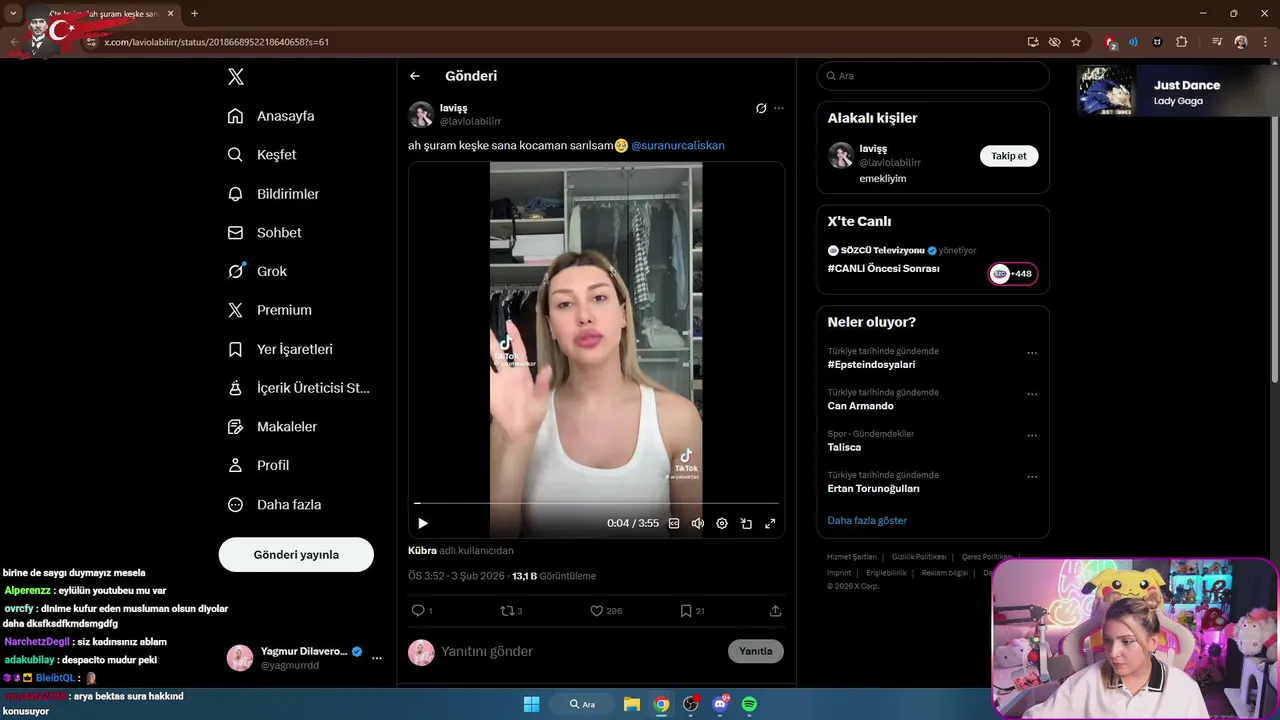1280x720 pixels.
Task: Open Grok from the sidebar
Action: pyautogui.click(x=257, y=271)
